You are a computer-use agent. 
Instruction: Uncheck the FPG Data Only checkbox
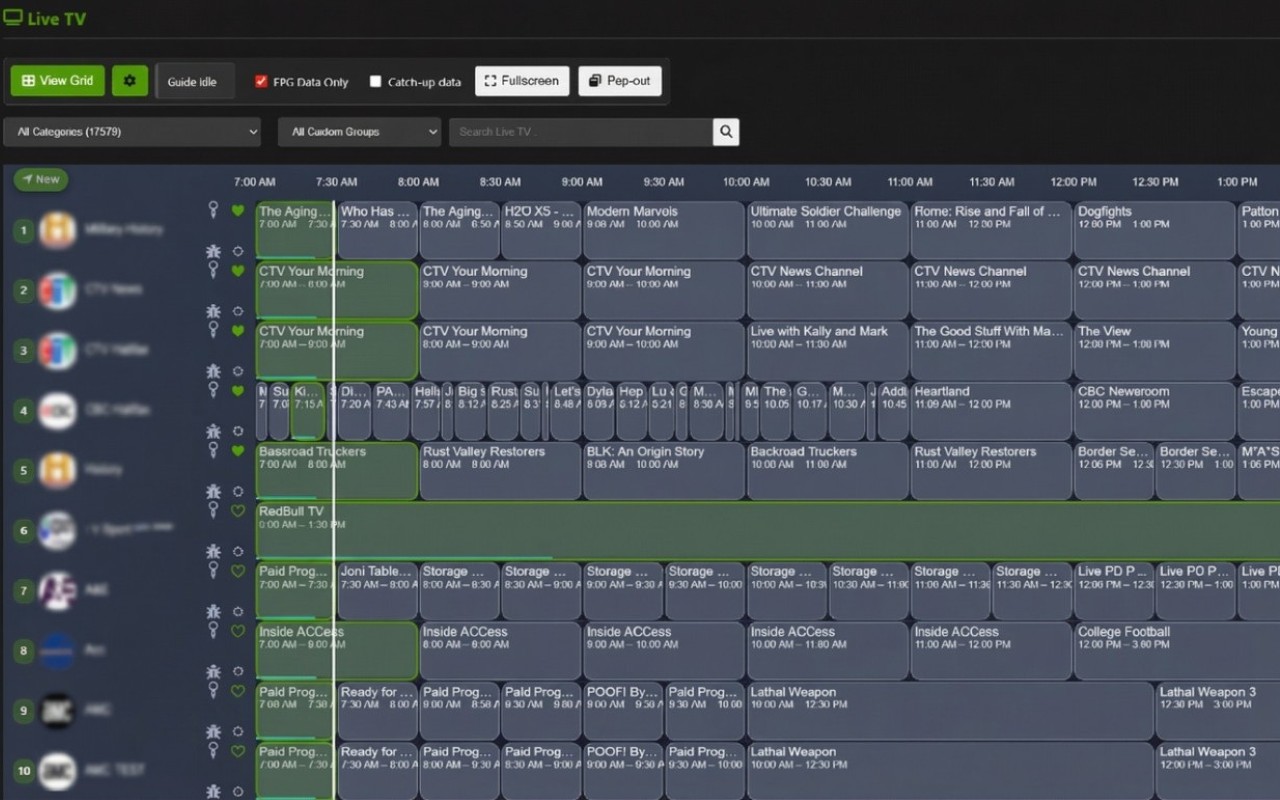point(261,82)
